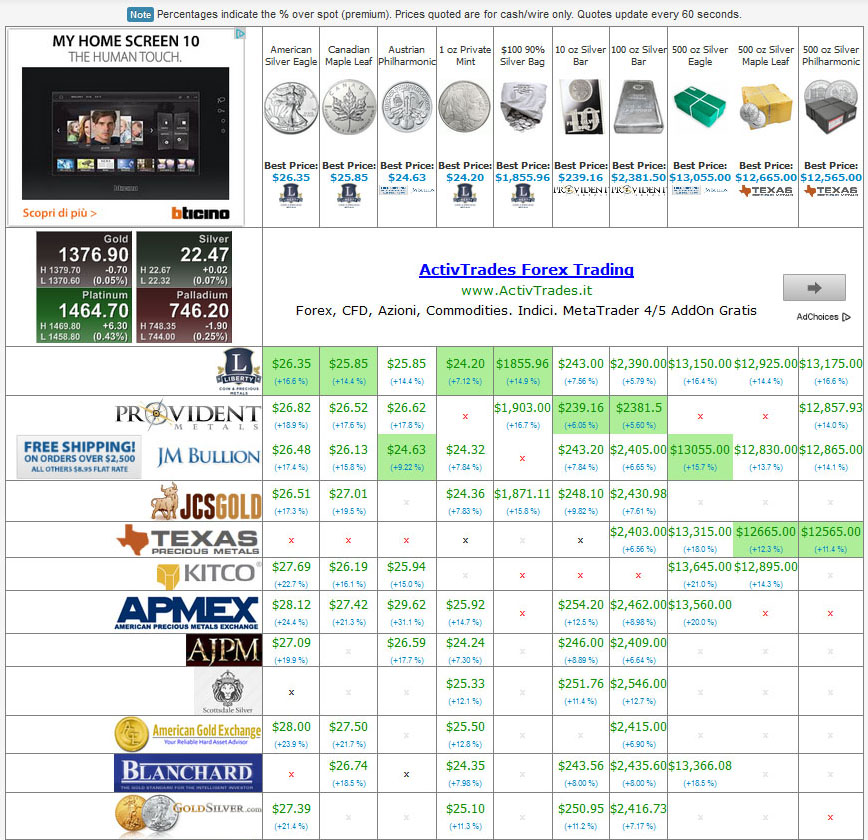This screenshot has width=868, height=840.
Task: Click the arrow button in ActivTrades ad
Action: click(814, 287)
